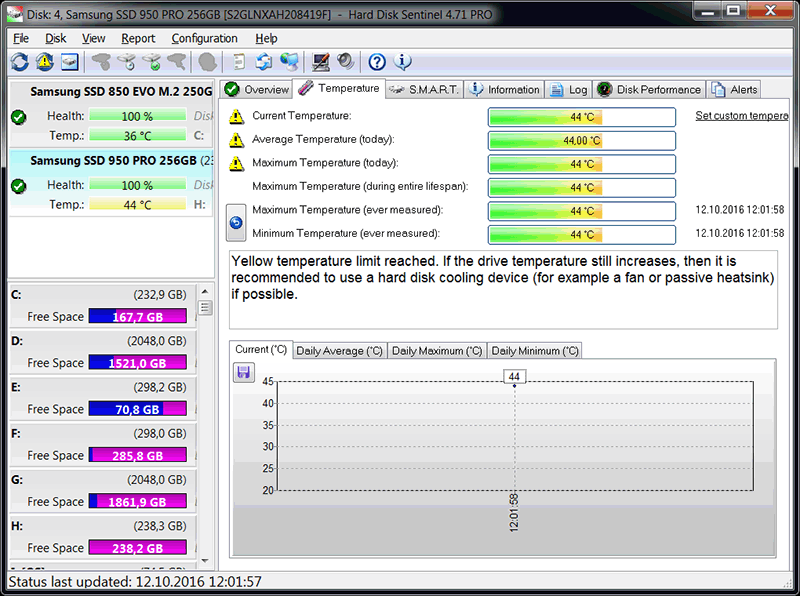Open the View menu
The image size is (800, 596).
[x=93, y=39]
